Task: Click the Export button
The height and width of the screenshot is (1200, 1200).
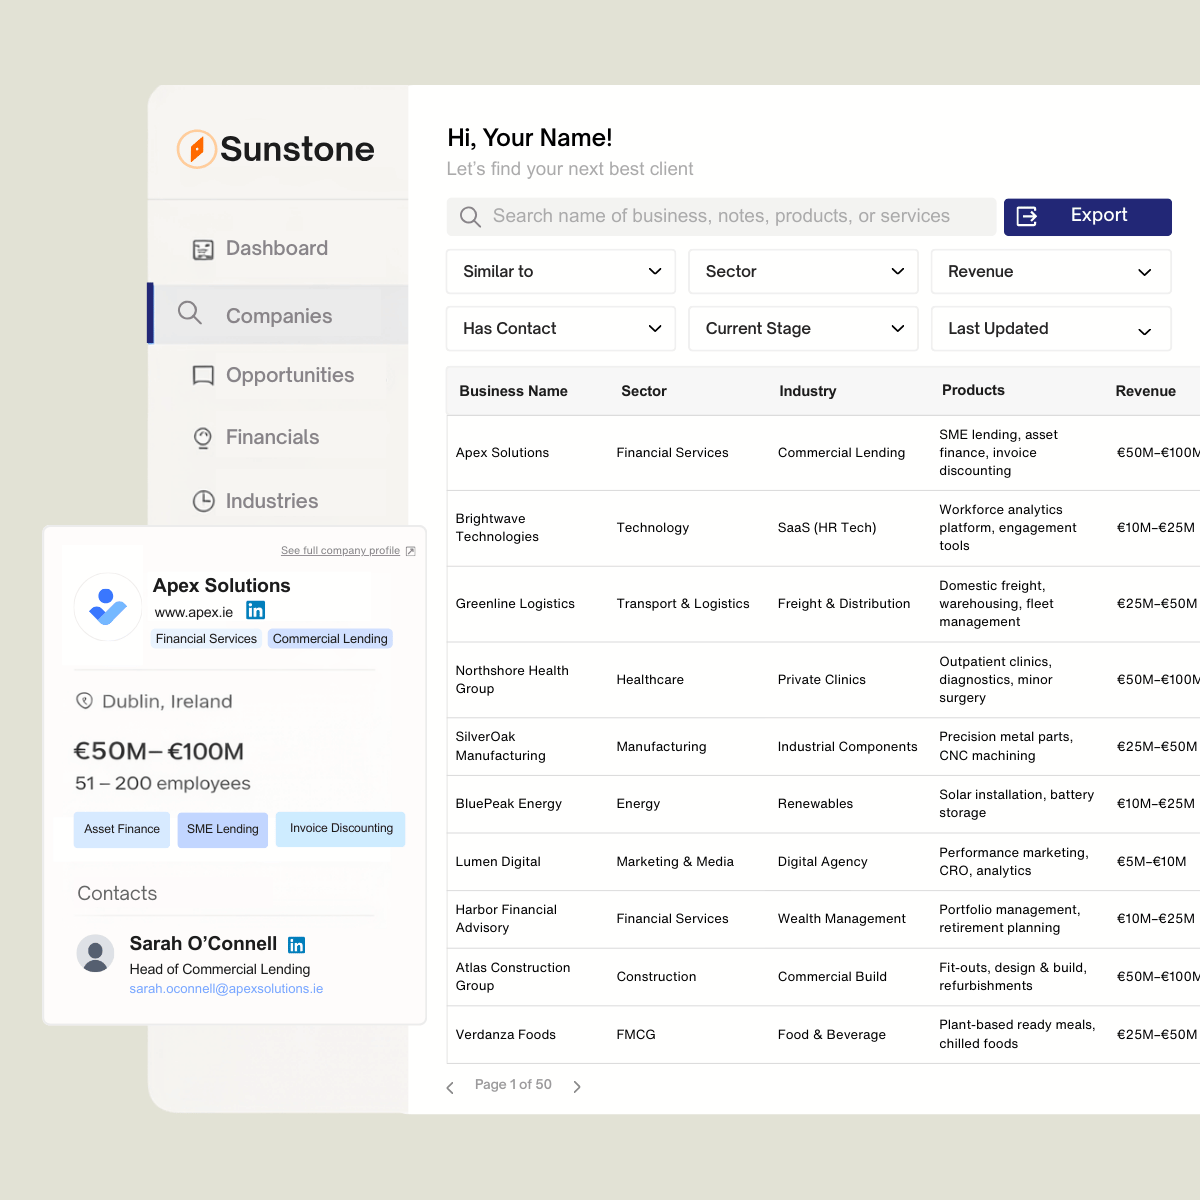Action: (x=1088, y=217)
